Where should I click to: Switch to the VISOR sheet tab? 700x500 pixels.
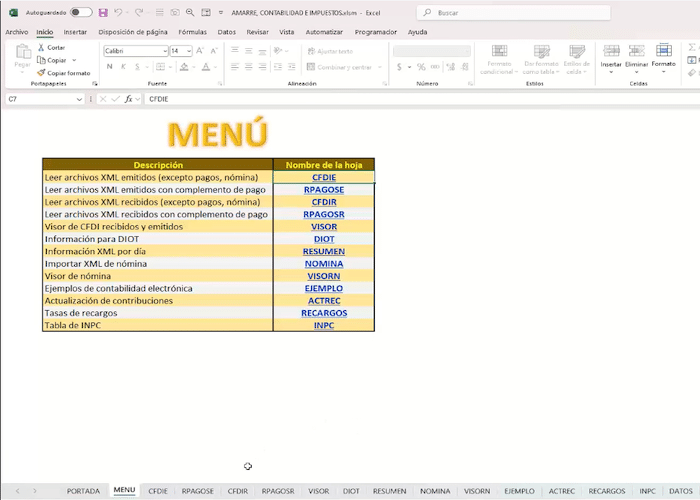(319, 491)
